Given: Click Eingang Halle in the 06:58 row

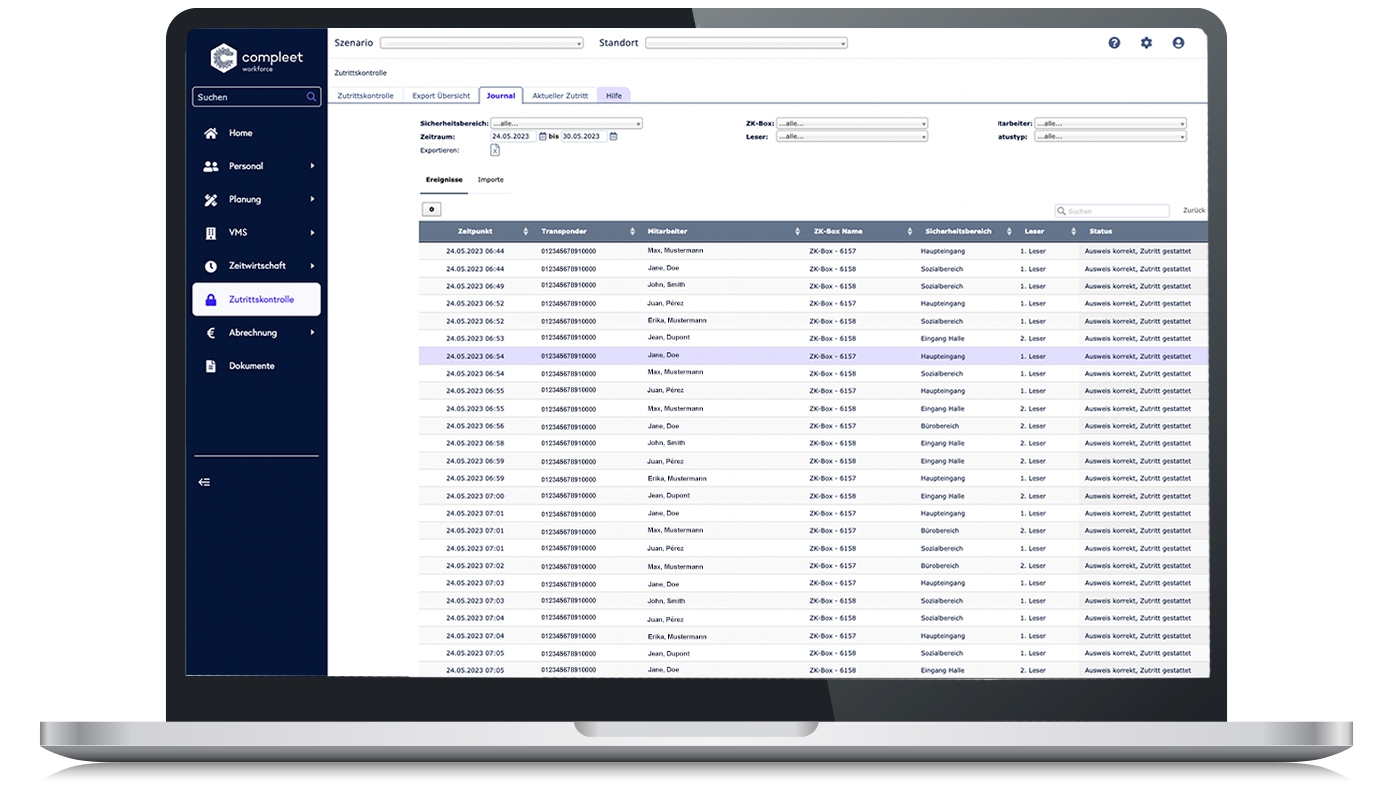Looking at the screenshot, I should 943,443.
